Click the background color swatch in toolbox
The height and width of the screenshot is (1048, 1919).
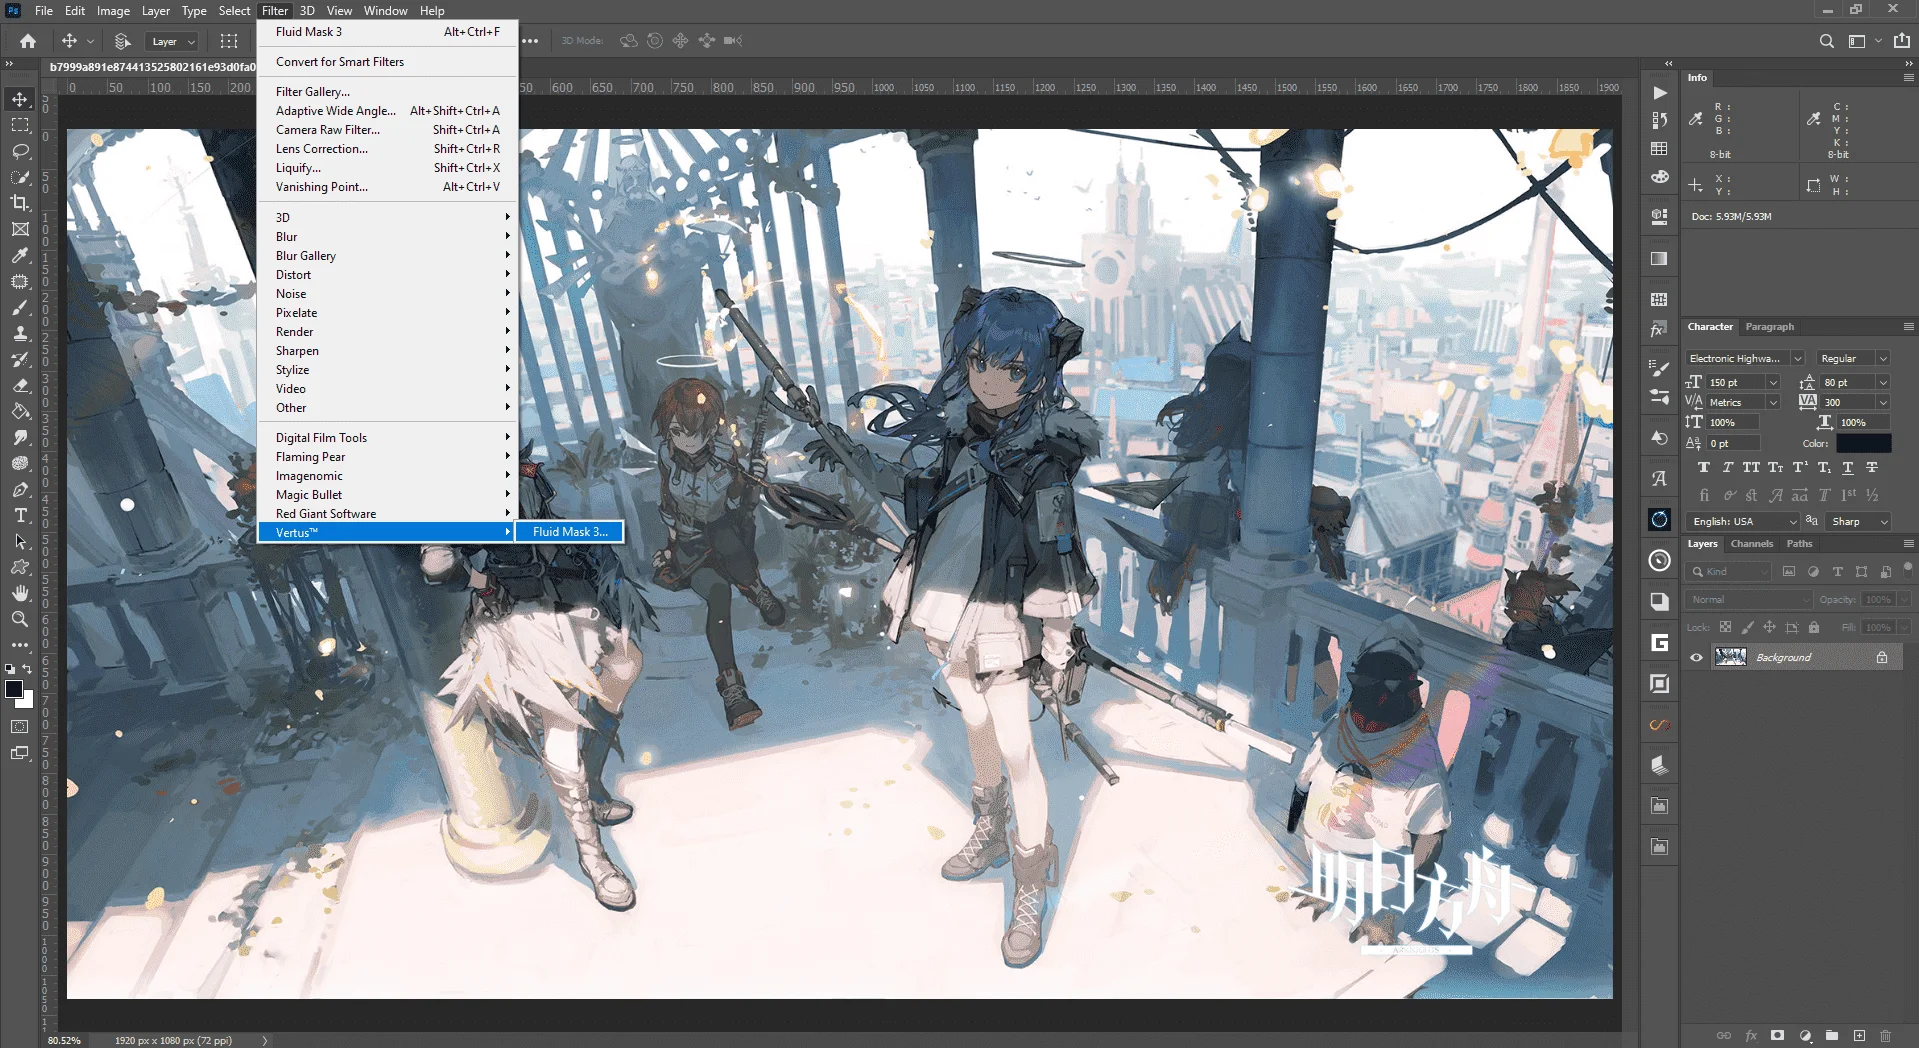coord(27,702)
